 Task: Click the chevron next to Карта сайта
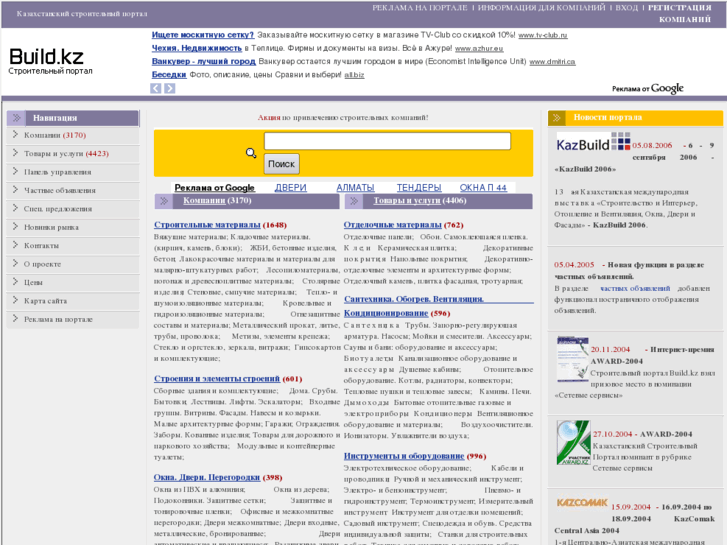coord(15,301)
